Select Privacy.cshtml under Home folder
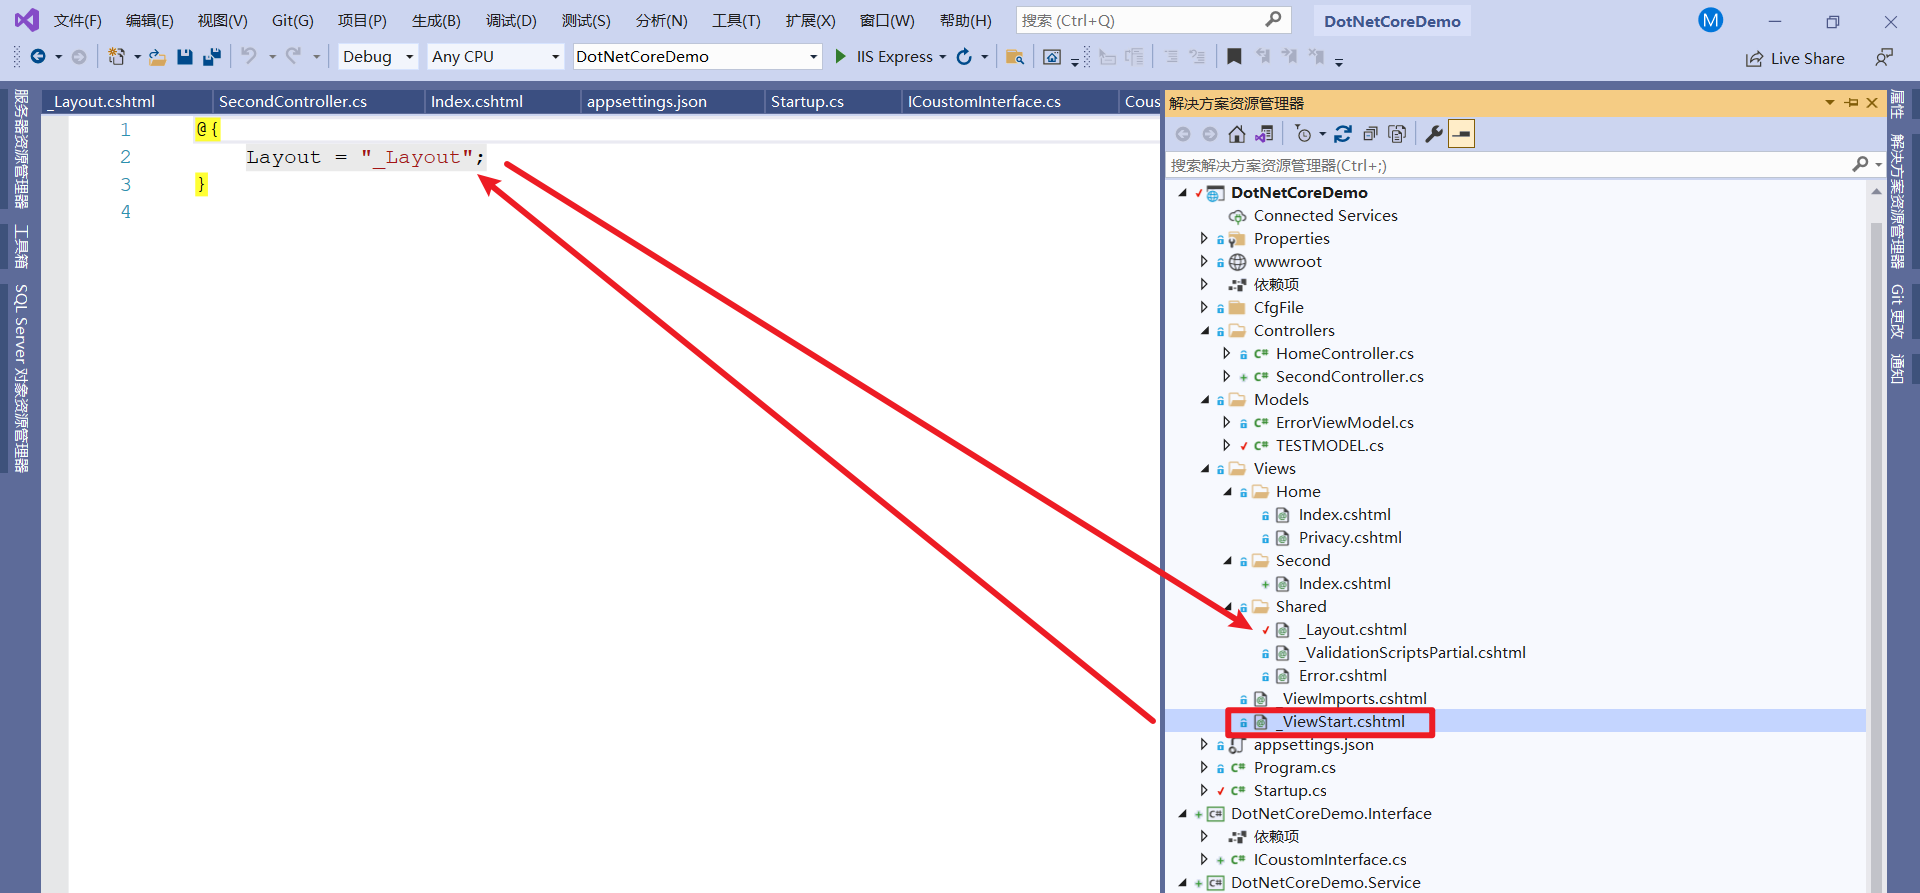Screen dimensions: 1920x893 tap(1350, 537)
